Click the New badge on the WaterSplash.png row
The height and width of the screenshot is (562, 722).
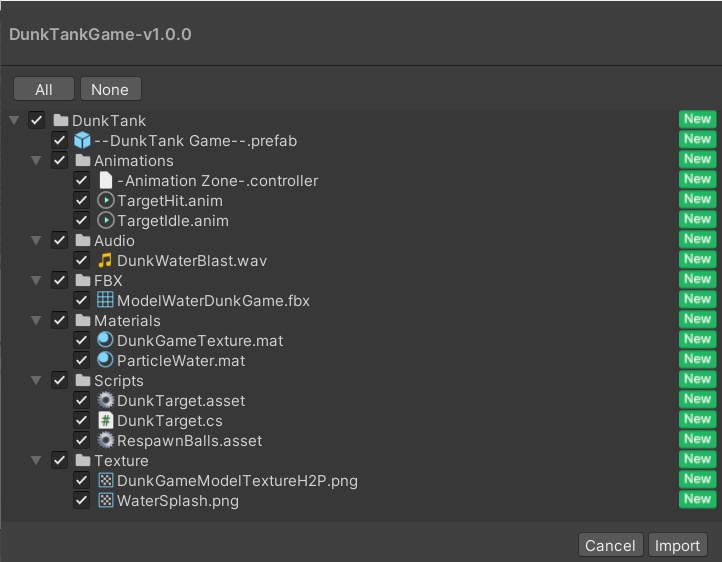[x=697, y=499]
